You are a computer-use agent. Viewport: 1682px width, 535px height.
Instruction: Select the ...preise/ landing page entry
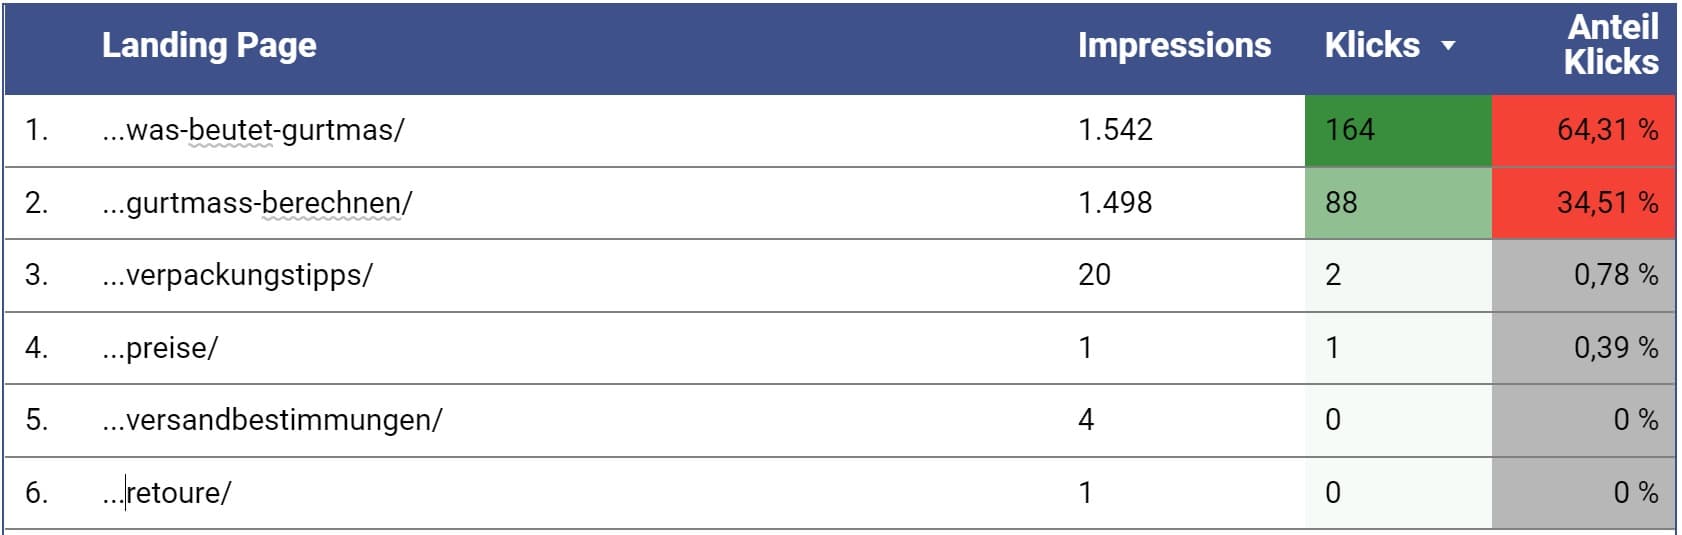coord(160,348)
